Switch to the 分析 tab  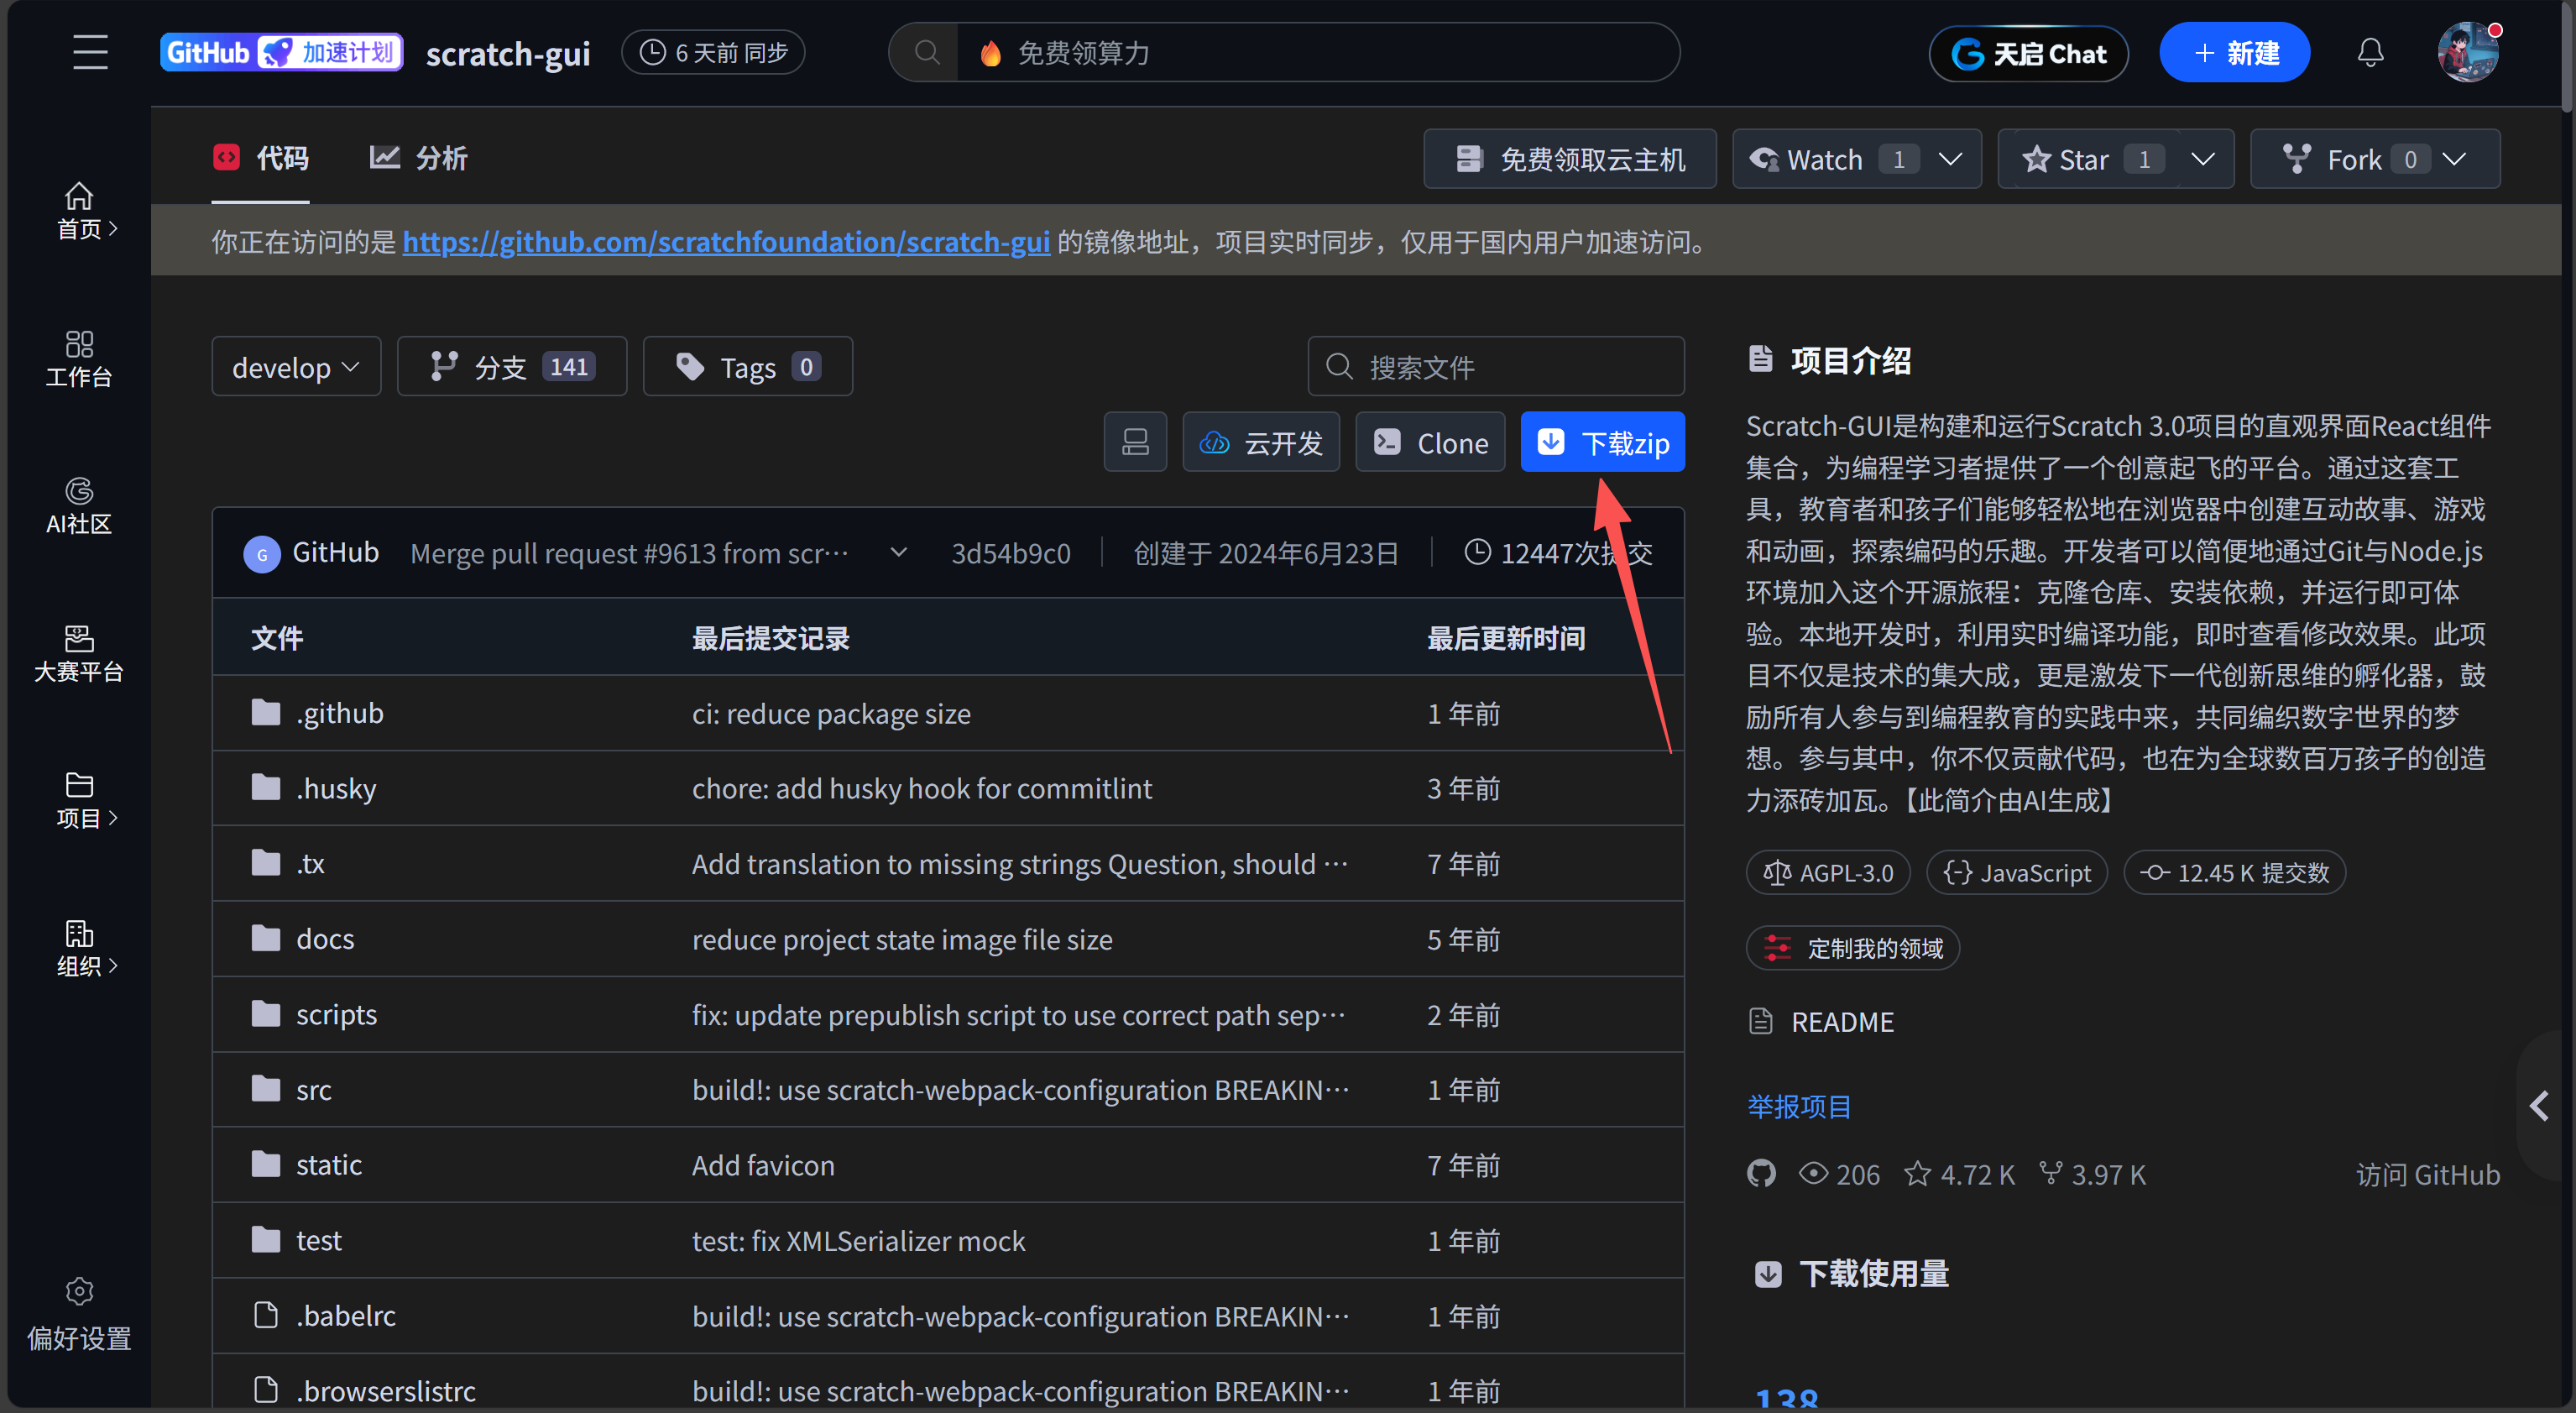point(419,158)
